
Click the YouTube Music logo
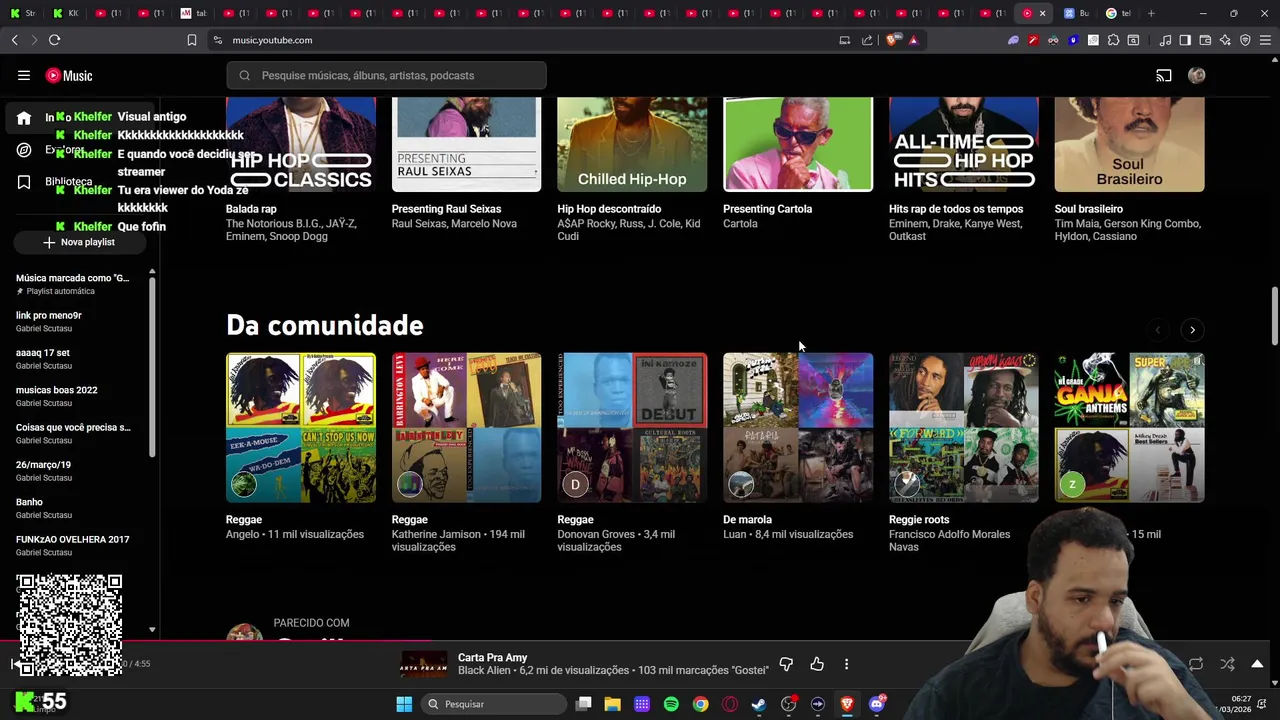[69, 76]
